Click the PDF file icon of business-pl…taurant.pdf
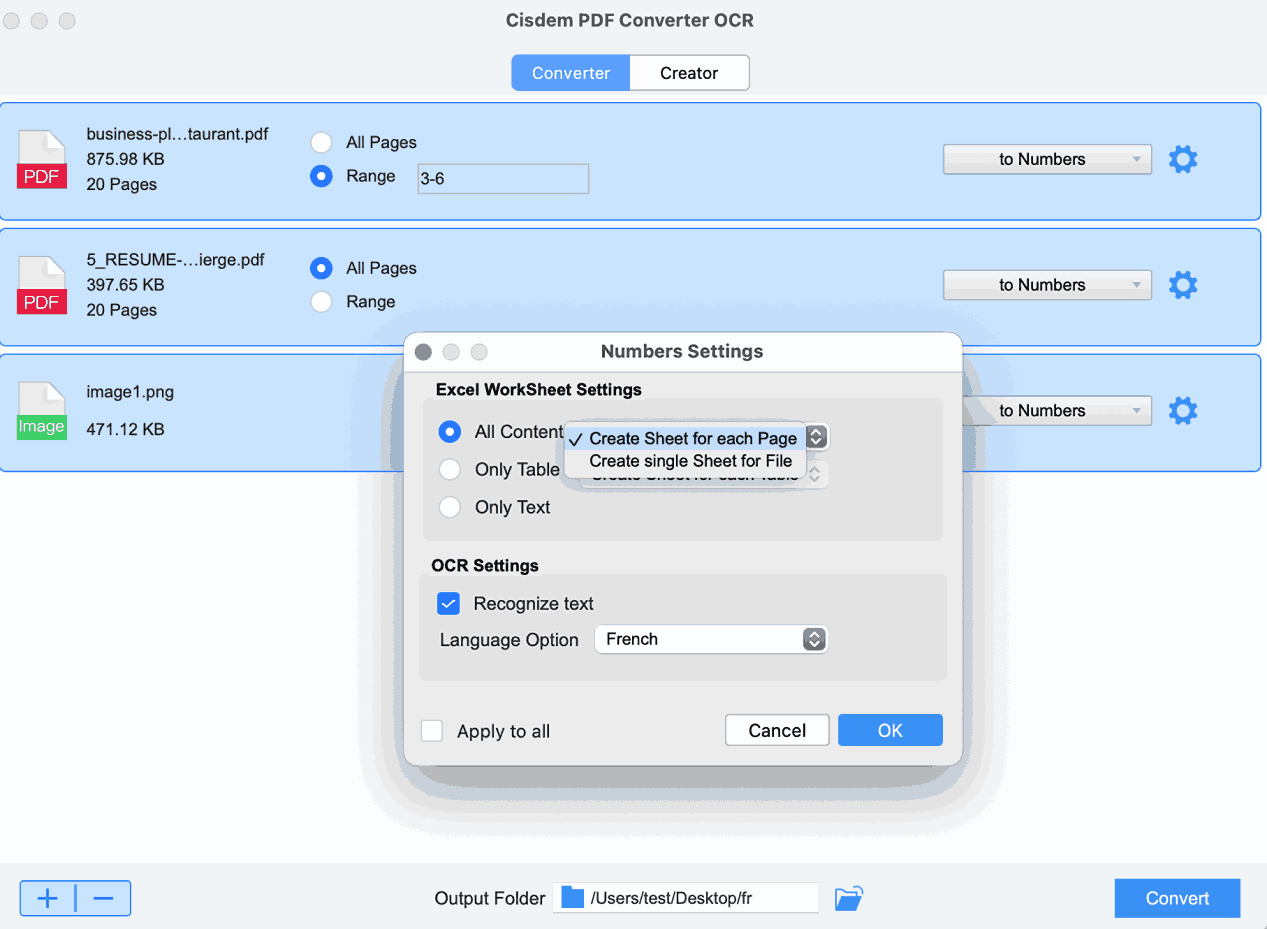 click(x=42, y=160)
